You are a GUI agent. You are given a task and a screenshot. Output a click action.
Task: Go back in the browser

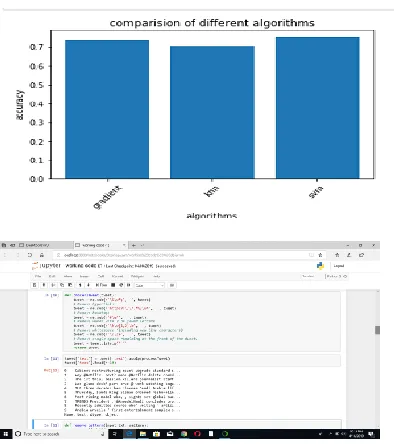click(x=5, y=255)
